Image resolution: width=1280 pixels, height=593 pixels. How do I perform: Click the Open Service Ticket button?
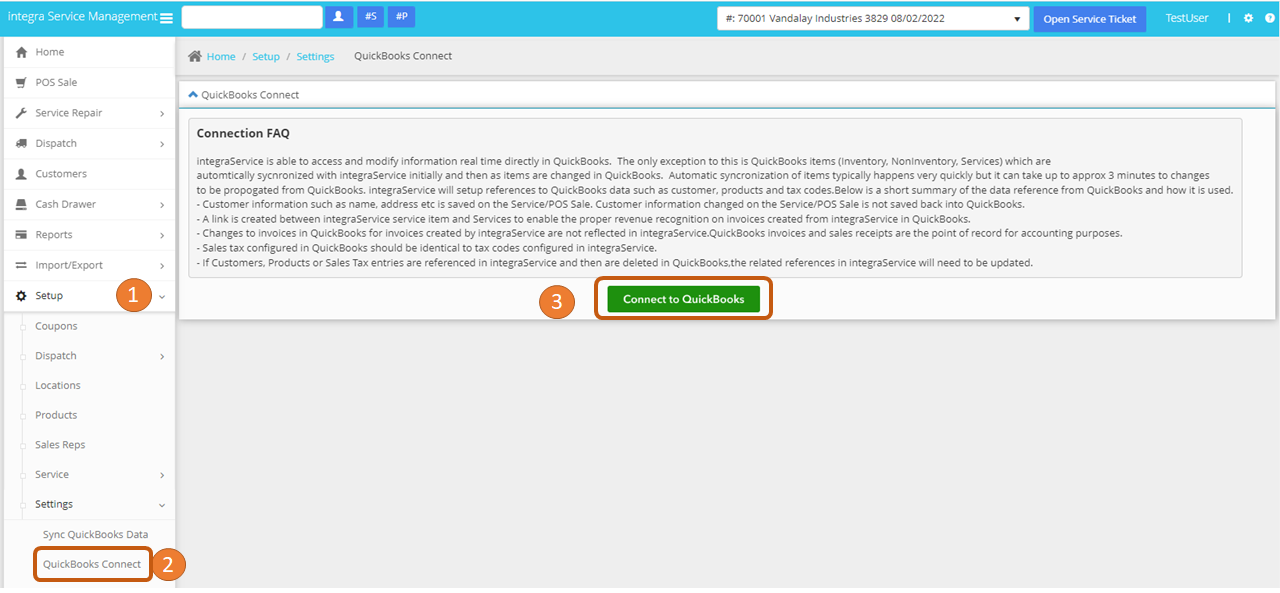point(1090,19)
